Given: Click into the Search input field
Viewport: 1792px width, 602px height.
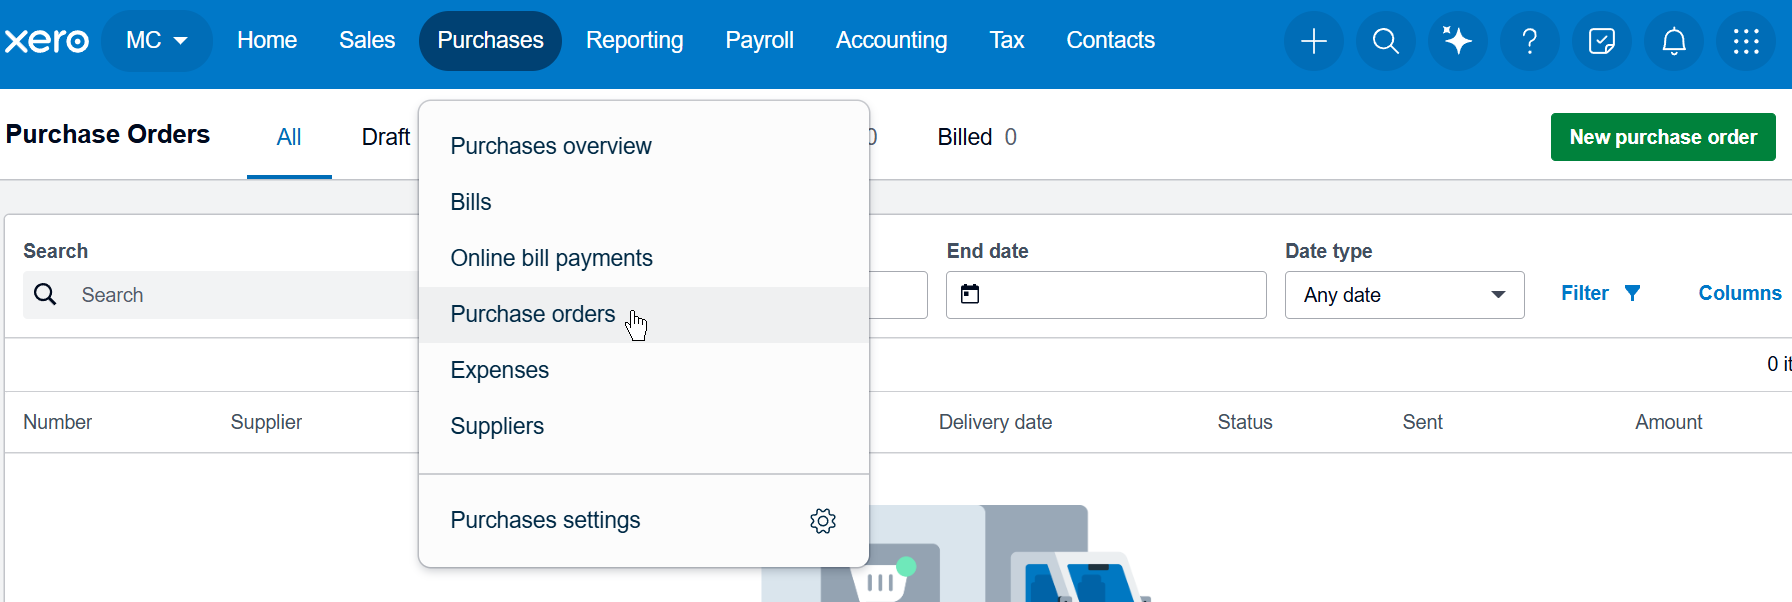Looking at the screenshot, I should tap(220, 295).
